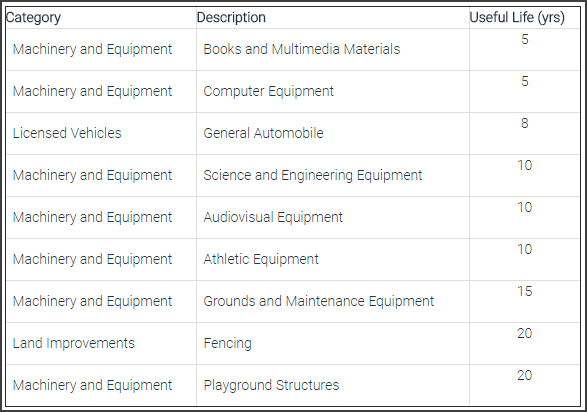The width and height of the screenshot is (587, 412).
Task: Click the Fencing description cell
Action: tap(227, 343)
